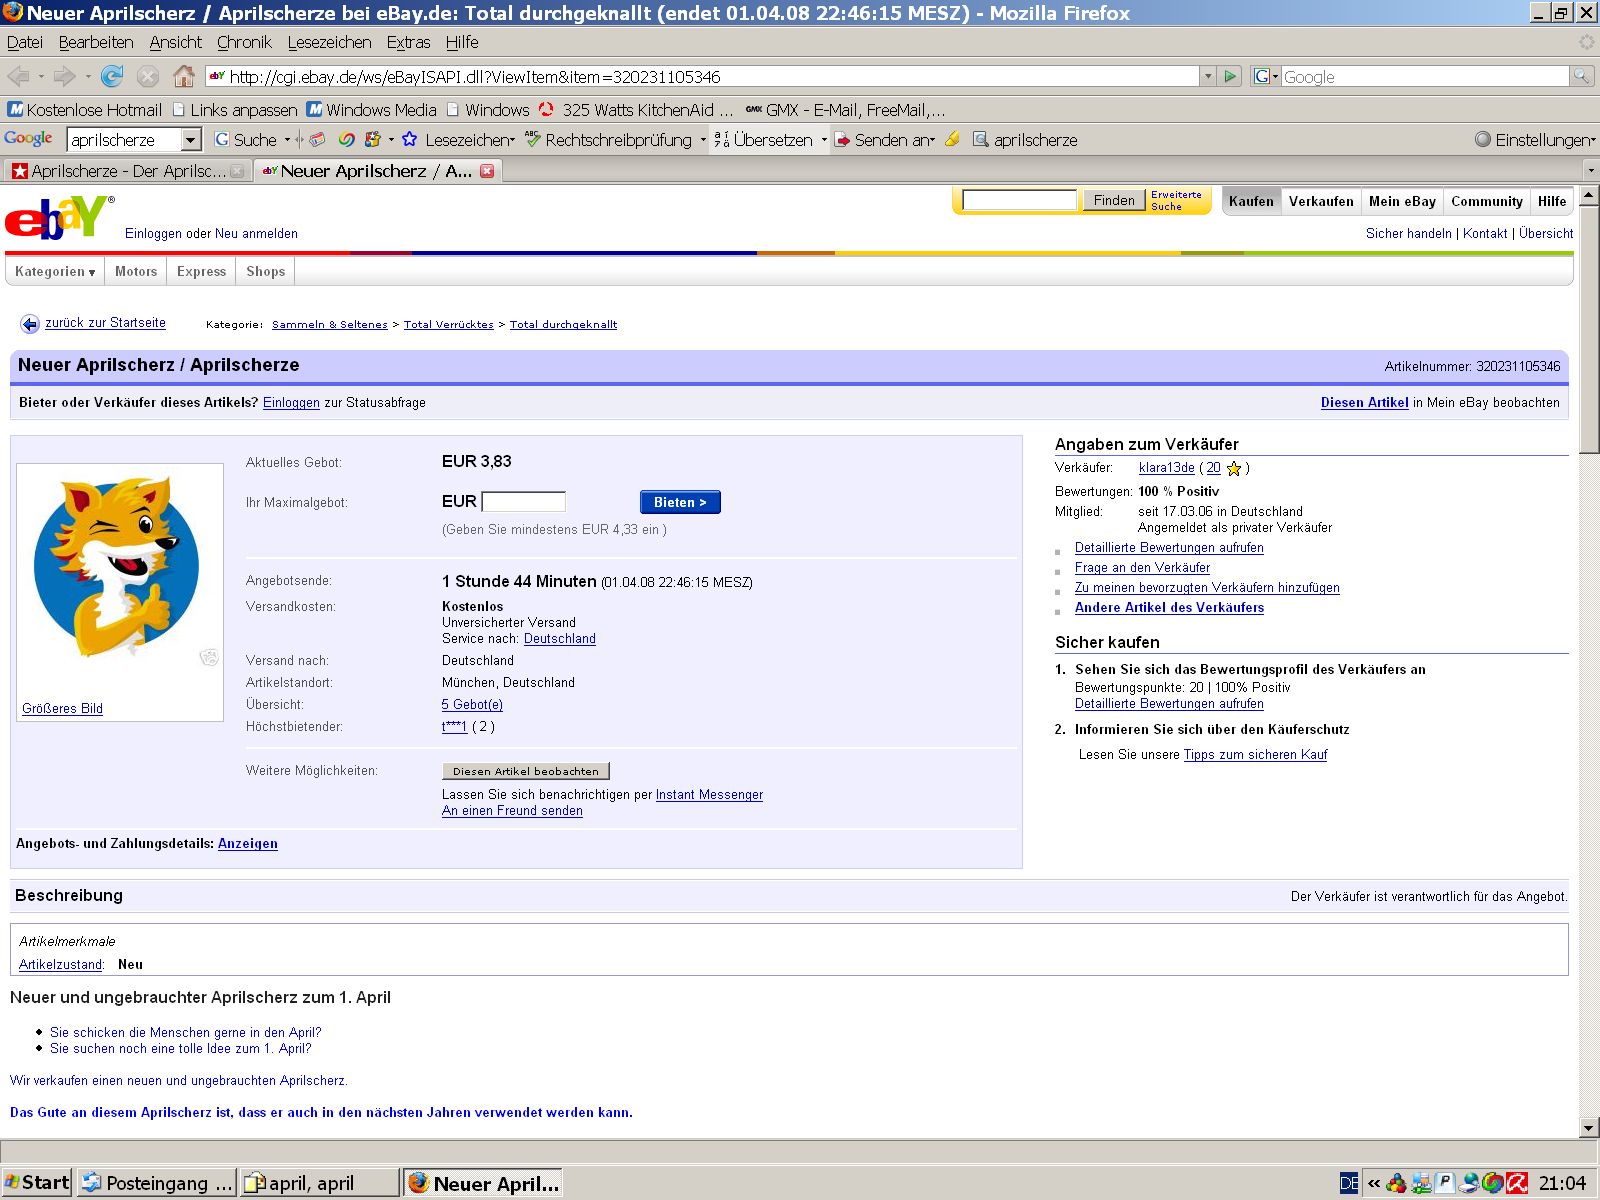The height and width of the screenshot is (1200, 1600).
Task: Click the Google toolbar logo
Action: tap(28, 139)
